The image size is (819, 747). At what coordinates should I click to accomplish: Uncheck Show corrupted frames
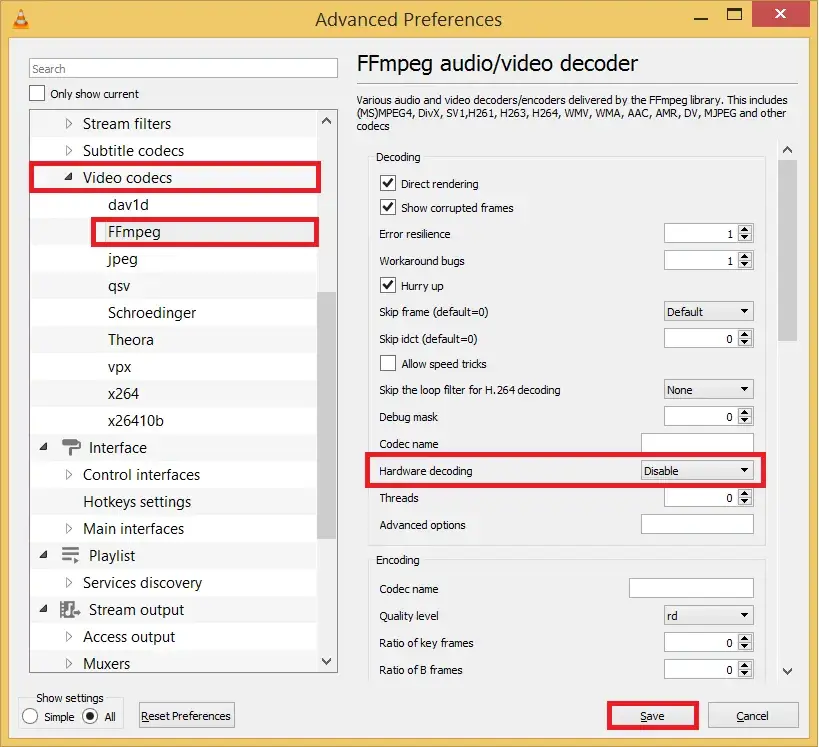[388, 208]
